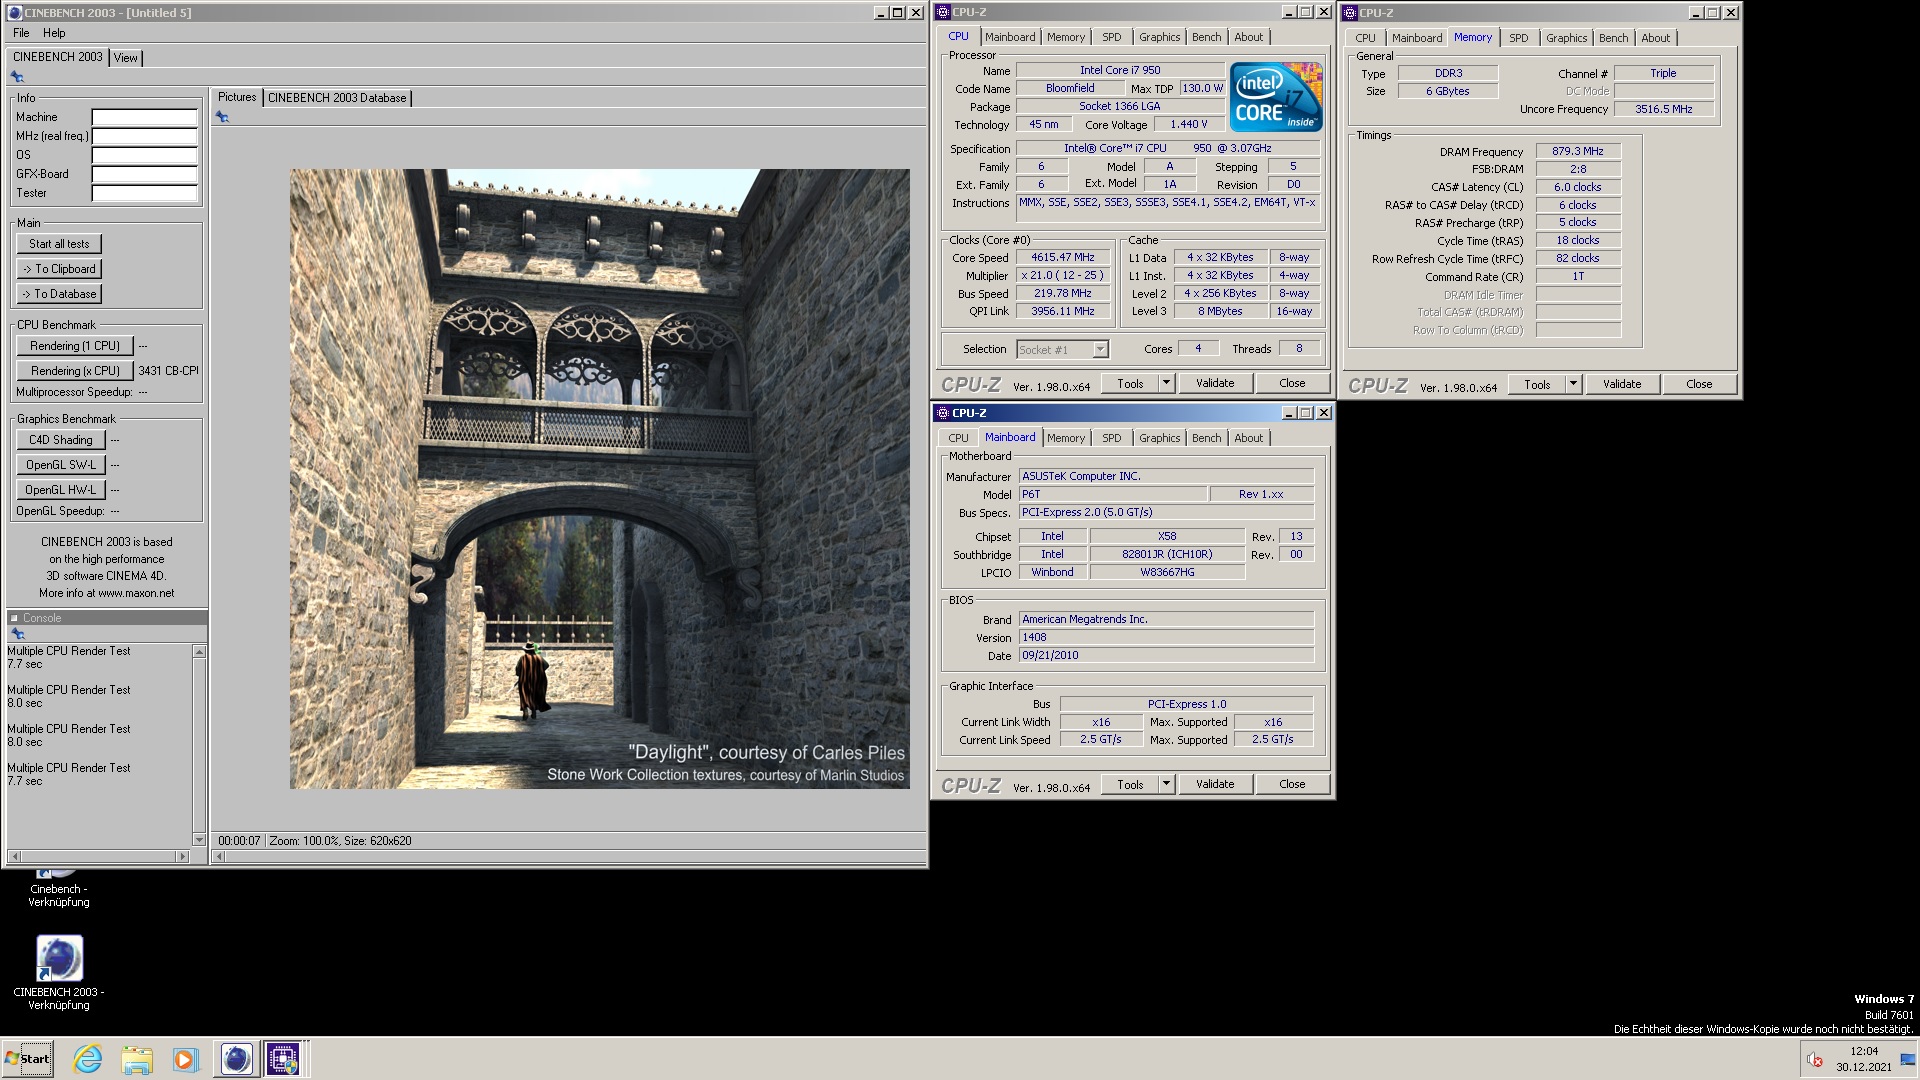Open Graphics tab in CPU-Z Mainboard window

click(x=1160, y=438)
